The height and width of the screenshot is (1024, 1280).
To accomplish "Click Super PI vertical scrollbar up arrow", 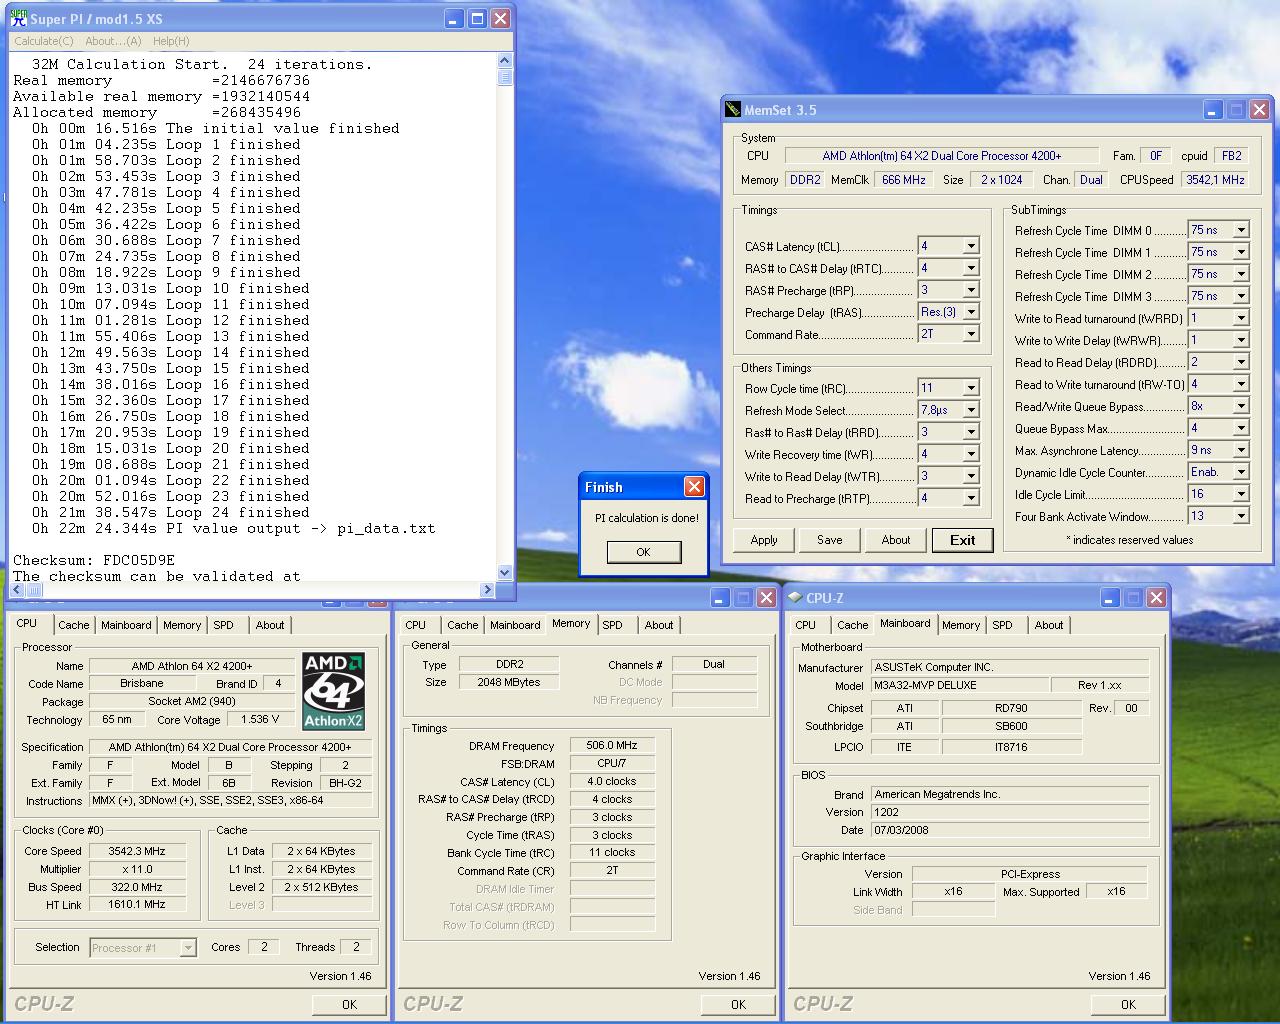I will coord(504,61).
